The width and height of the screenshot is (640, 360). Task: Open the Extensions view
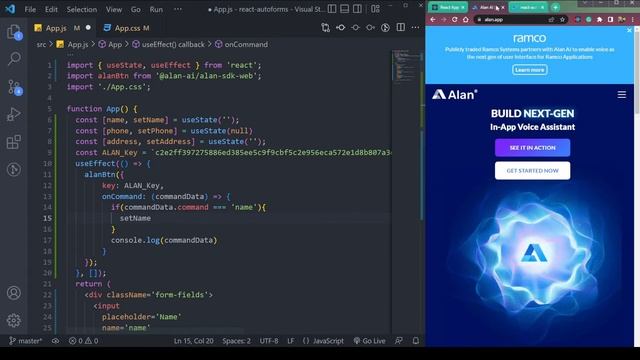(14, 142)
